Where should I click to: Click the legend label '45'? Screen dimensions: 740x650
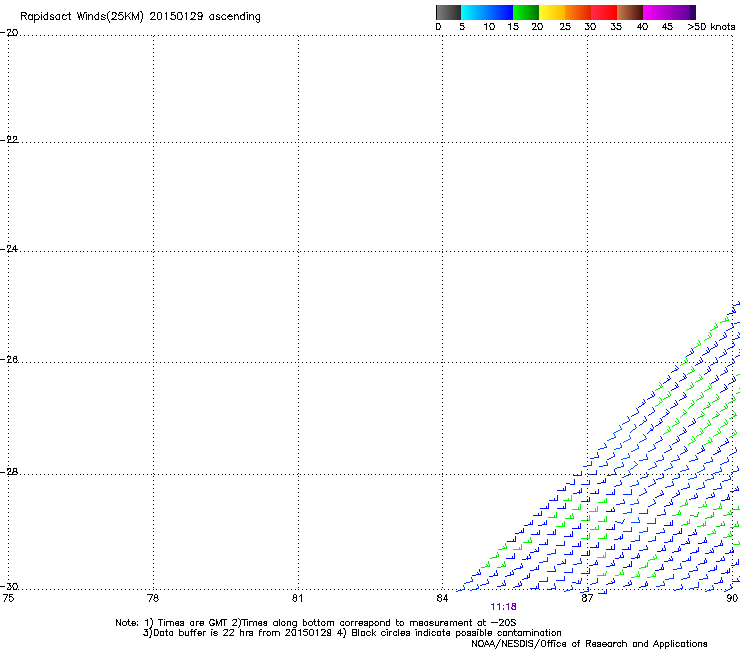click(x=667, y=27)
